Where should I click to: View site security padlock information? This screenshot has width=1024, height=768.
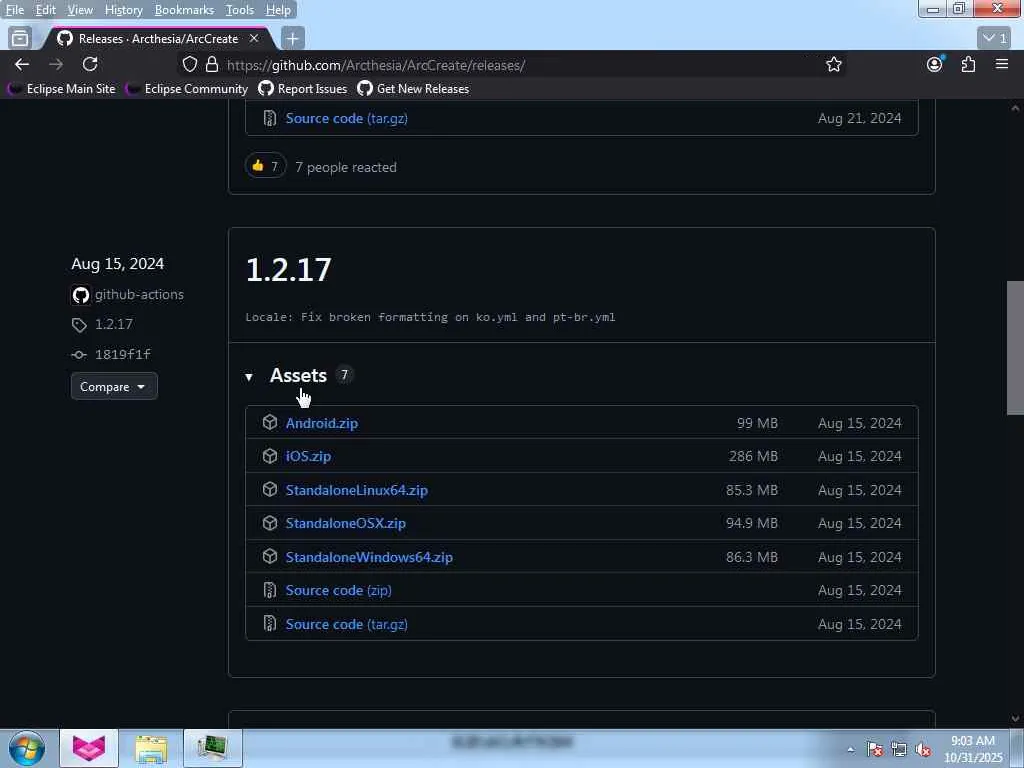click(x=212, y=64)
